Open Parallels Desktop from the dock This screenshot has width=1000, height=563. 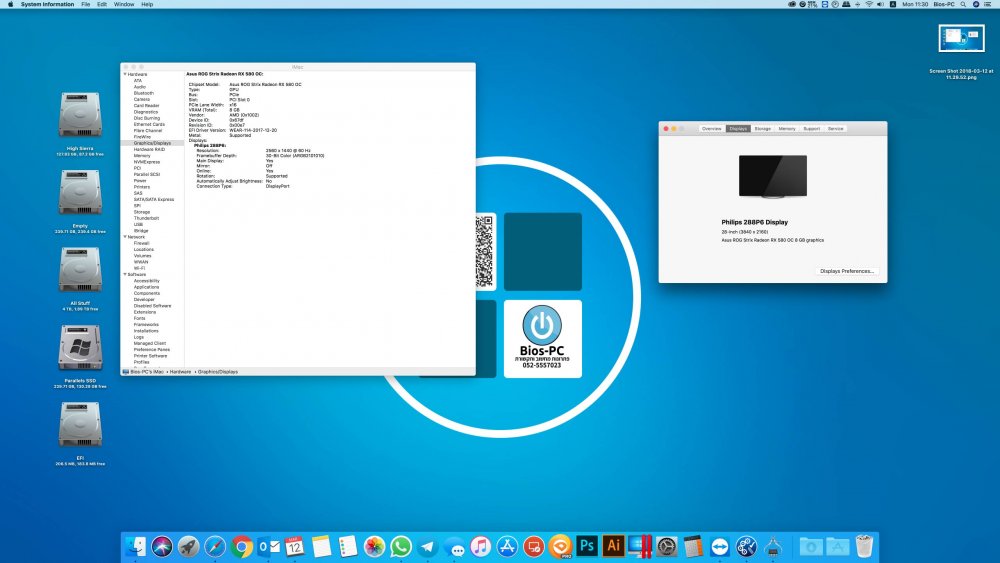[640, 546]
